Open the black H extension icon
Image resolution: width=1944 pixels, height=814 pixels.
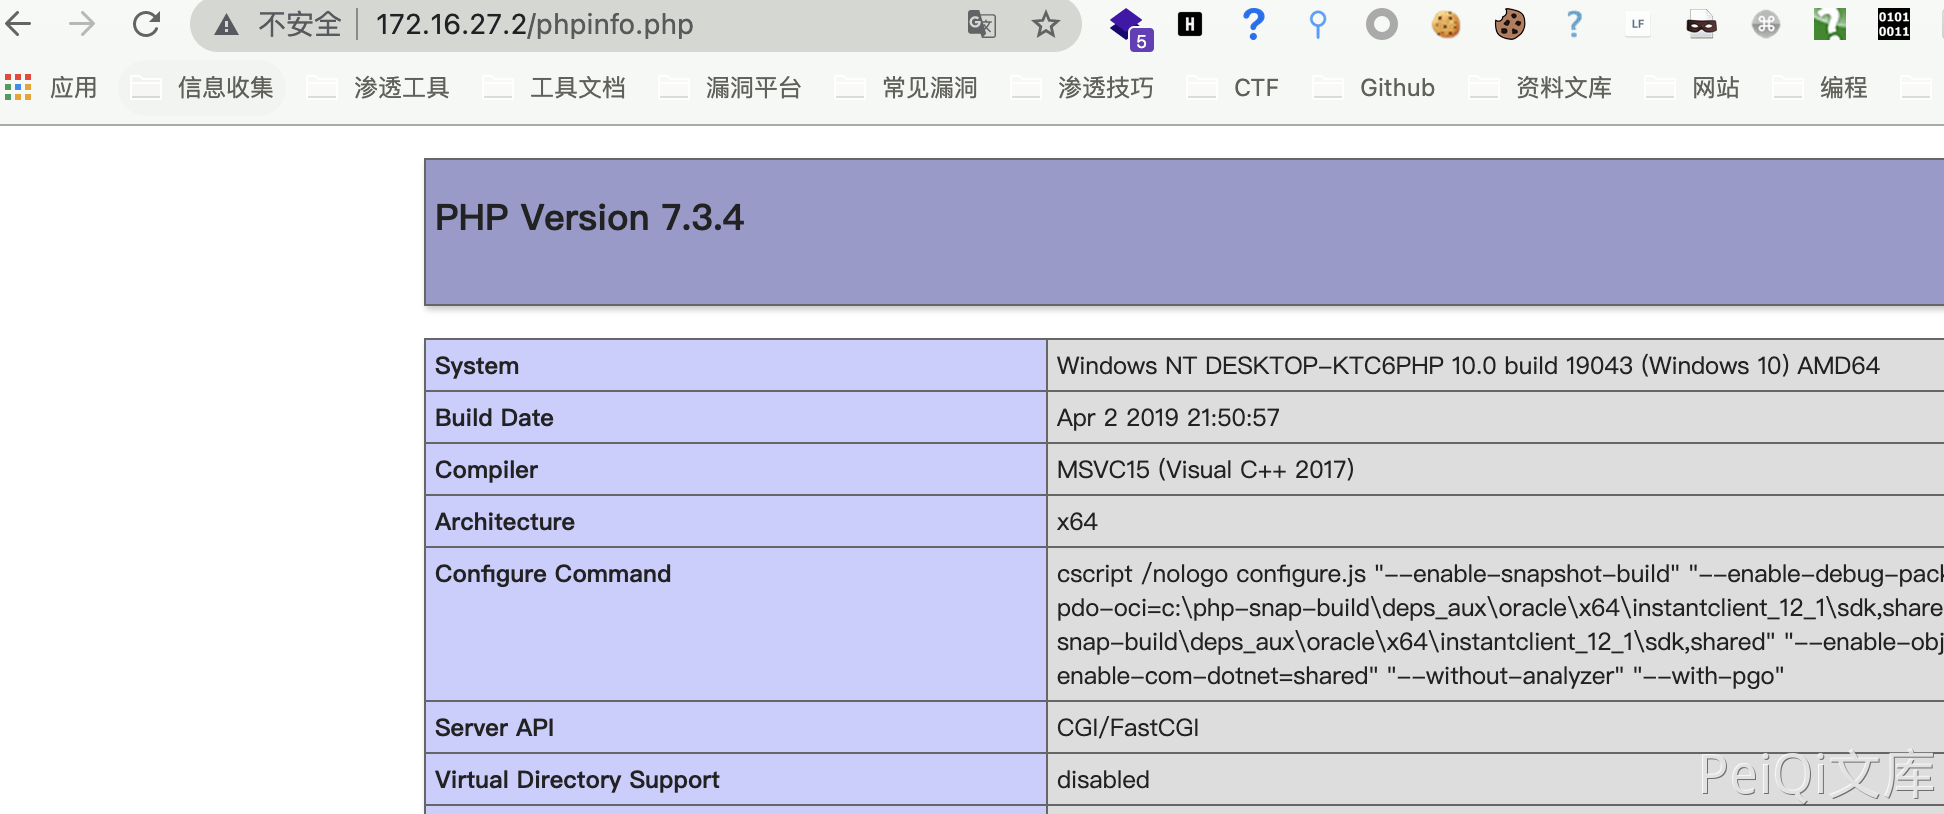point(1190,24)
